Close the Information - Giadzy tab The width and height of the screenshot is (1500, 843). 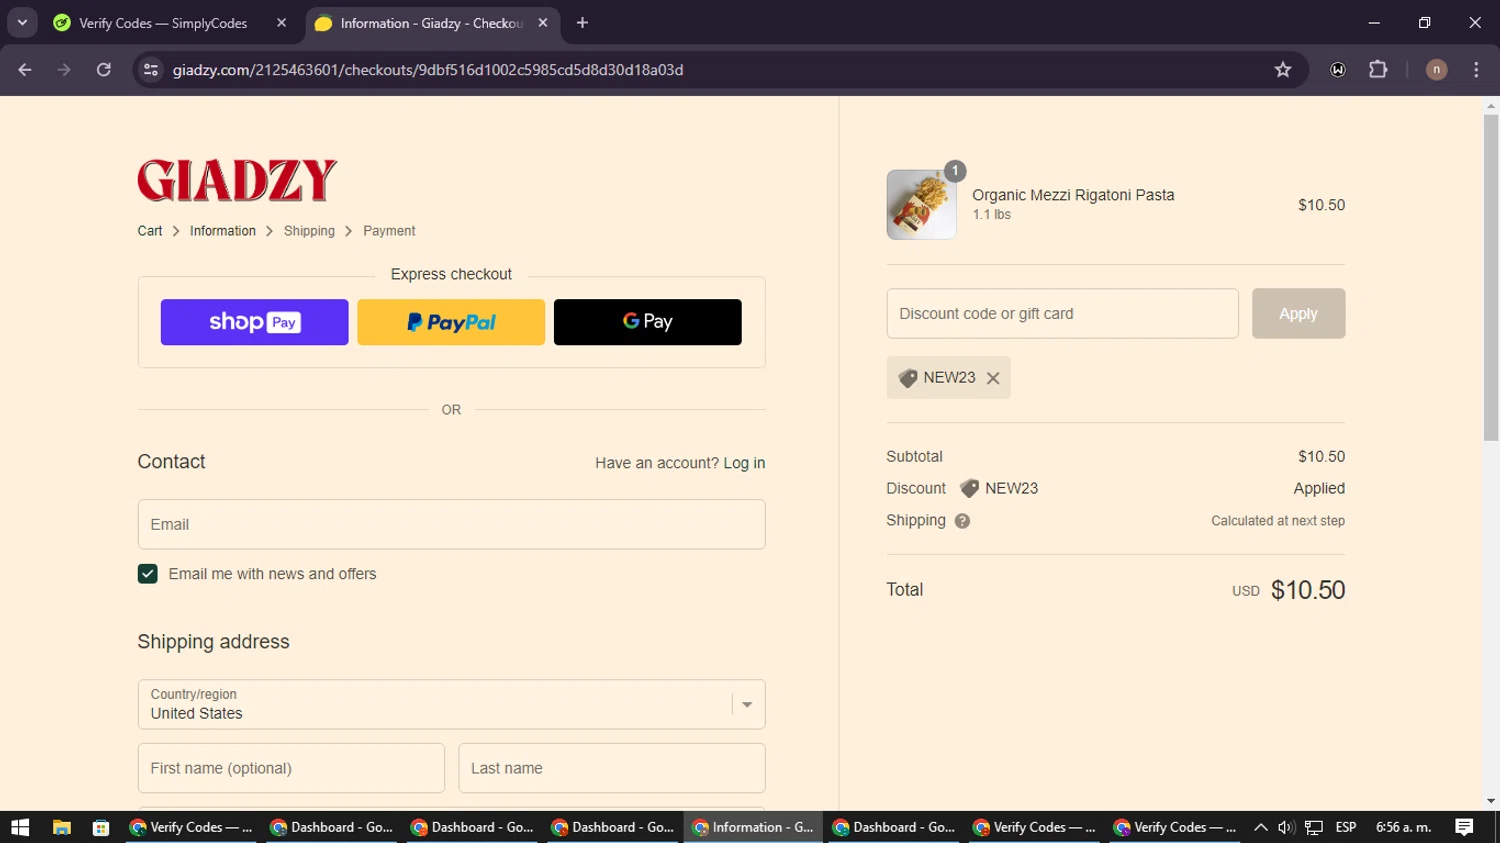(543, 23)
